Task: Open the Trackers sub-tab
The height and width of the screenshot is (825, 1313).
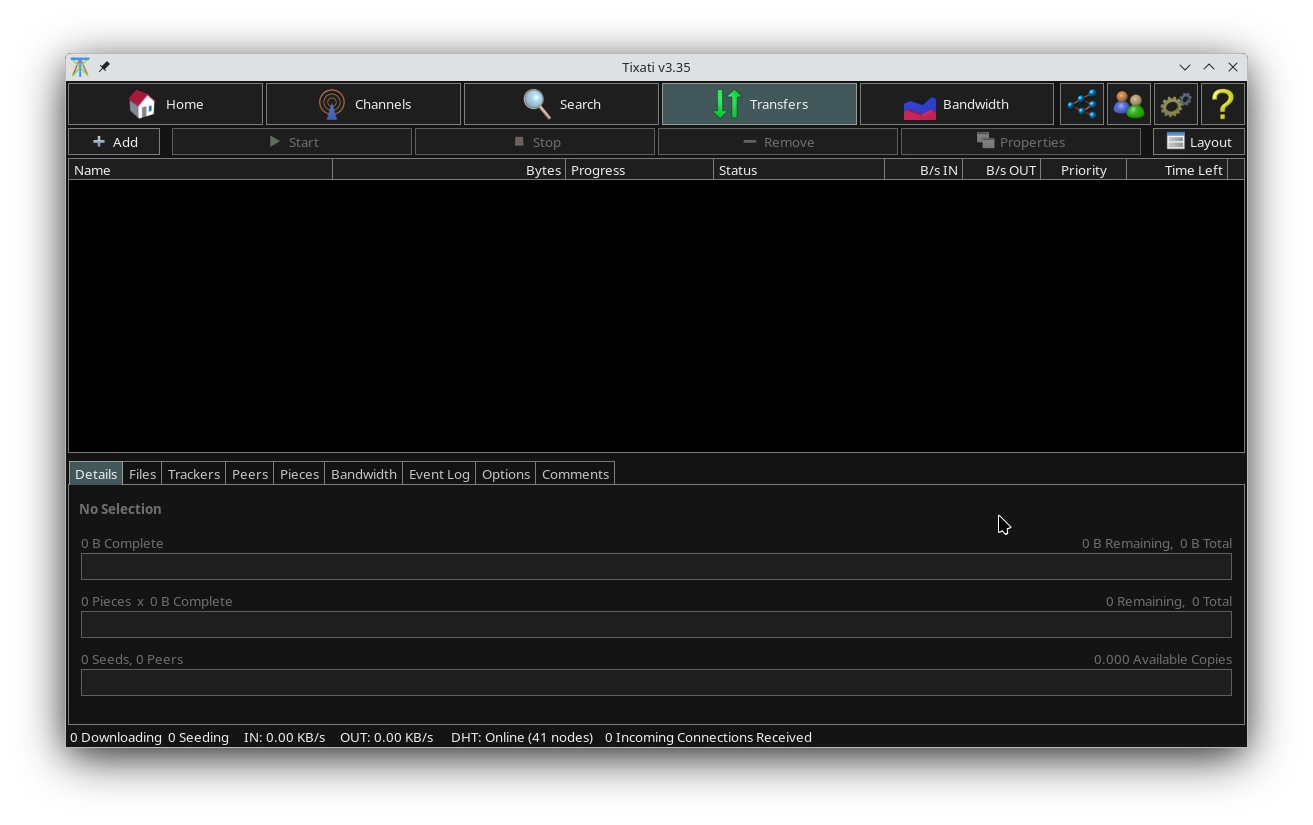Action: 194,474
